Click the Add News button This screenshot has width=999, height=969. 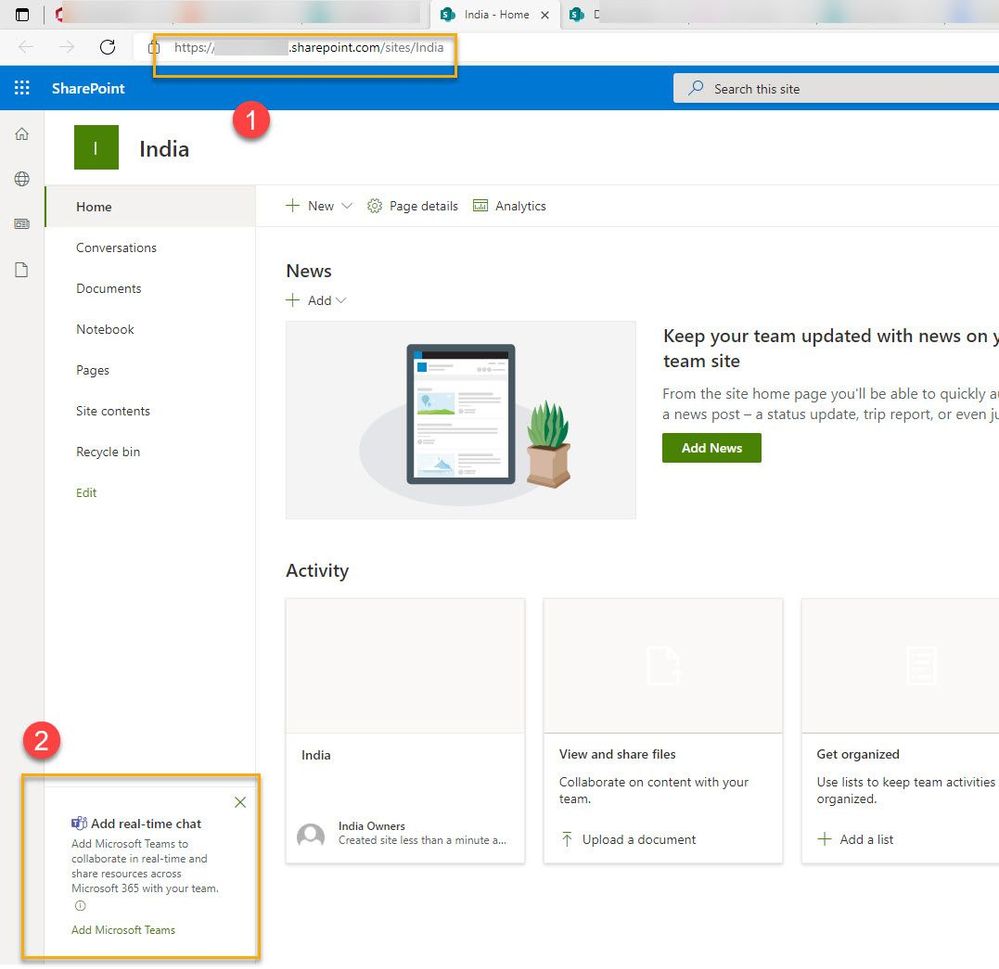(x=711, y=448)
